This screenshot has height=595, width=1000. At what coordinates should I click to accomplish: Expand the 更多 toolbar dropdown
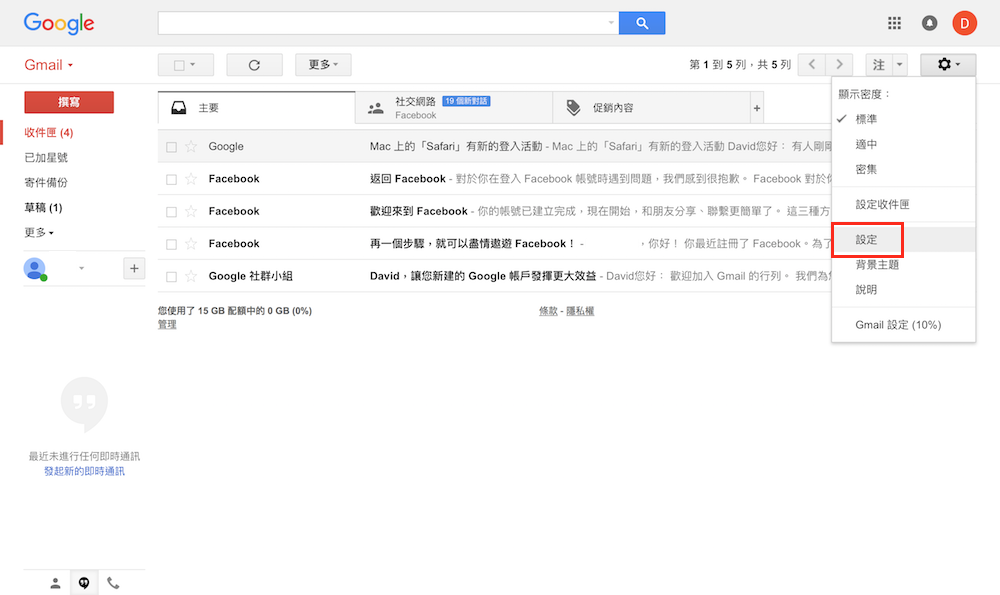pyautogui.click(x=323, y=65)
